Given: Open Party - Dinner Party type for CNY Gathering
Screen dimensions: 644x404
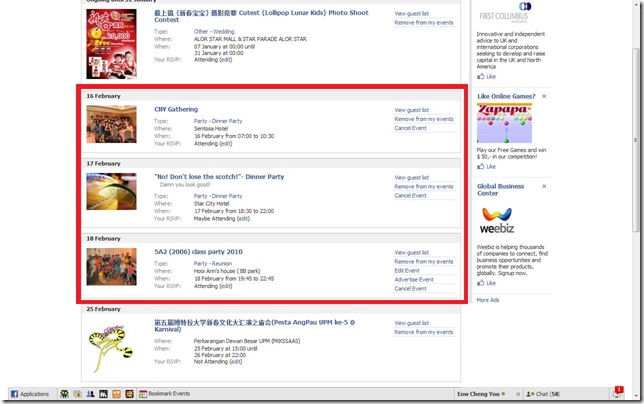Looking at the screenshot, I should click(x=218, y=122).
